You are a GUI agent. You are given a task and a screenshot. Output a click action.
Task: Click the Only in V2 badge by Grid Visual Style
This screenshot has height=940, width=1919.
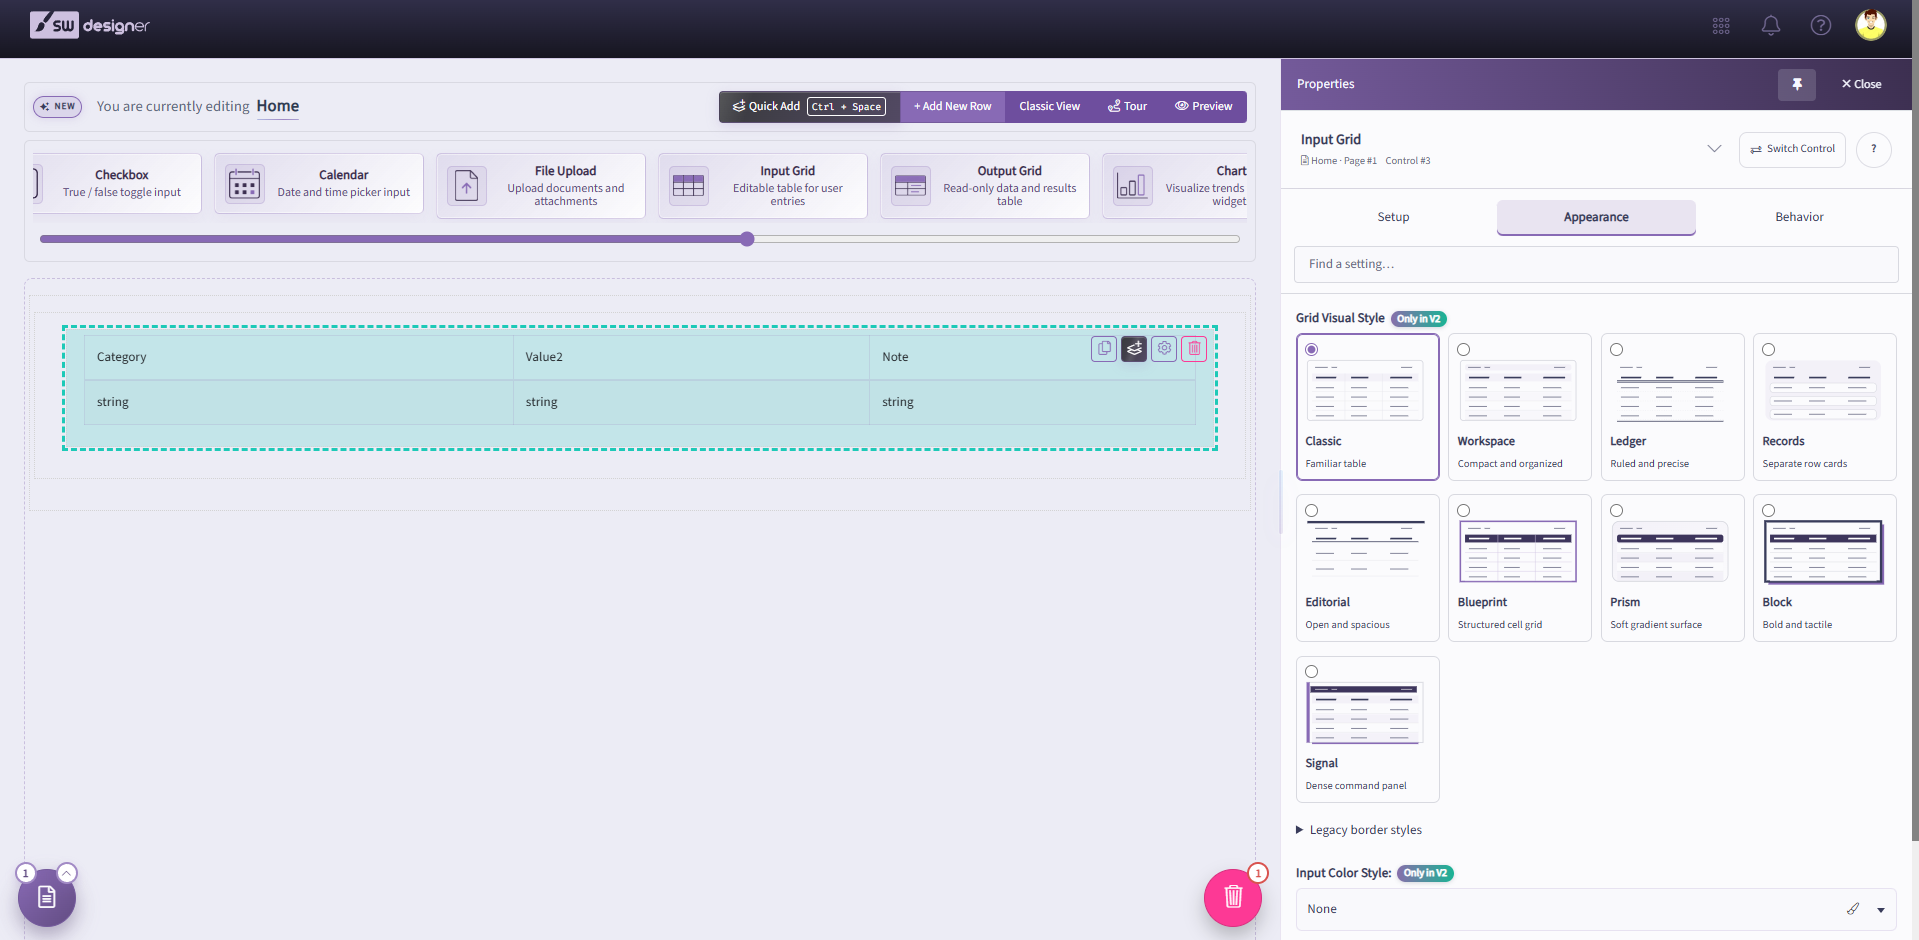point(1419,319)
